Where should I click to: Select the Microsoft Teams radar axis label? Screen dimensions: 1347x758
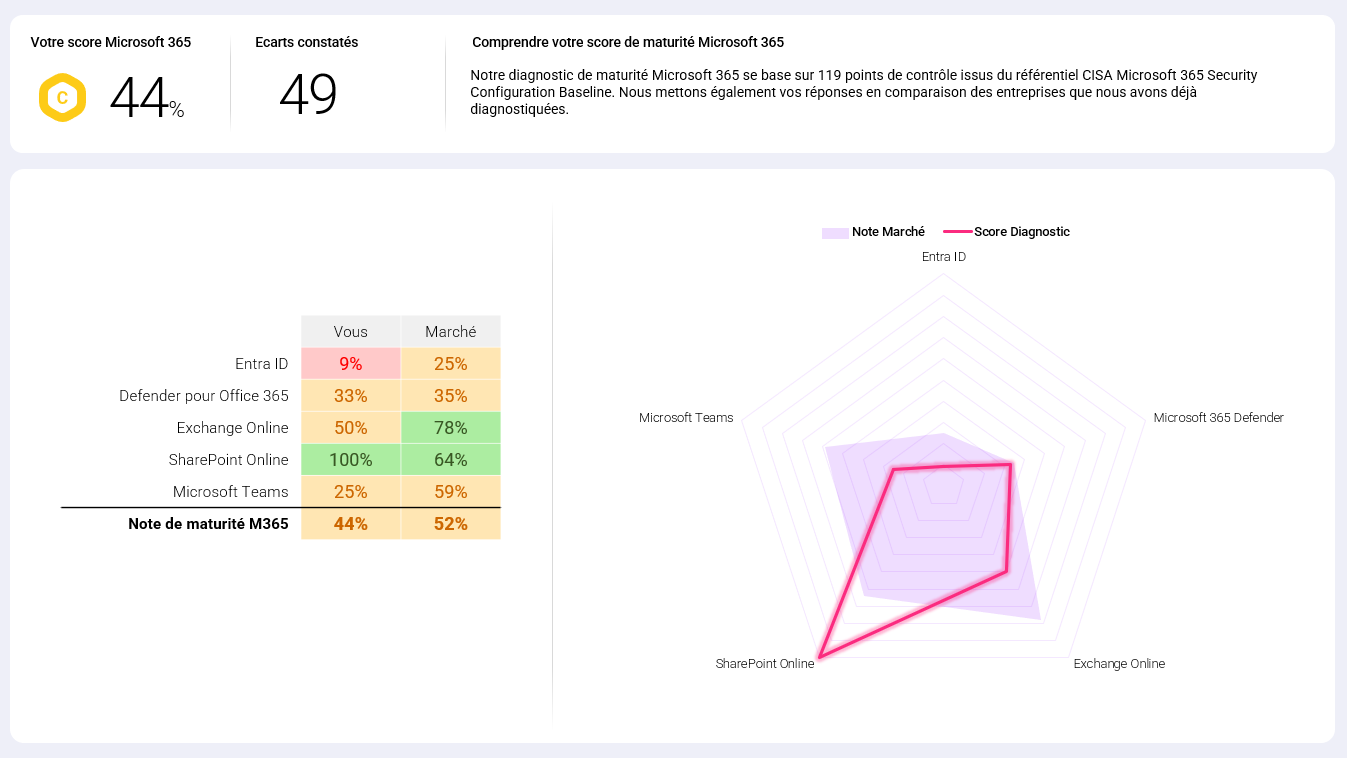click(x=686, y=418)
